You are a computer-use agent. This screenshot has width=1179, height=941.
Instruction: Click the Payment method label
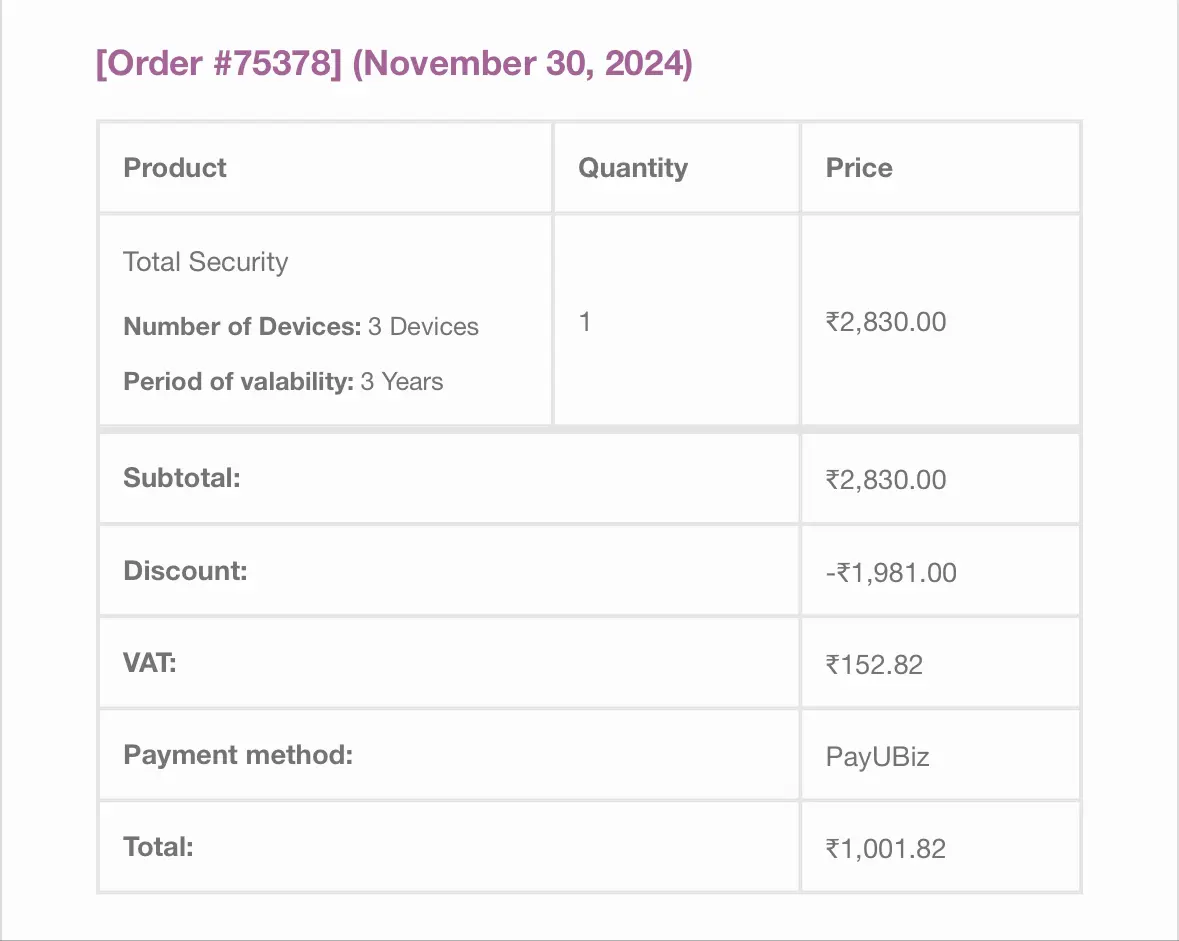pyautogui.click(x=238, y=754)
